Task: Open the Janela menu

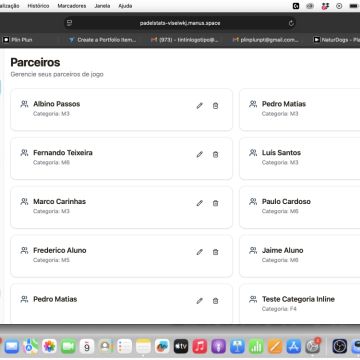Action: click(x=102, y=6)
